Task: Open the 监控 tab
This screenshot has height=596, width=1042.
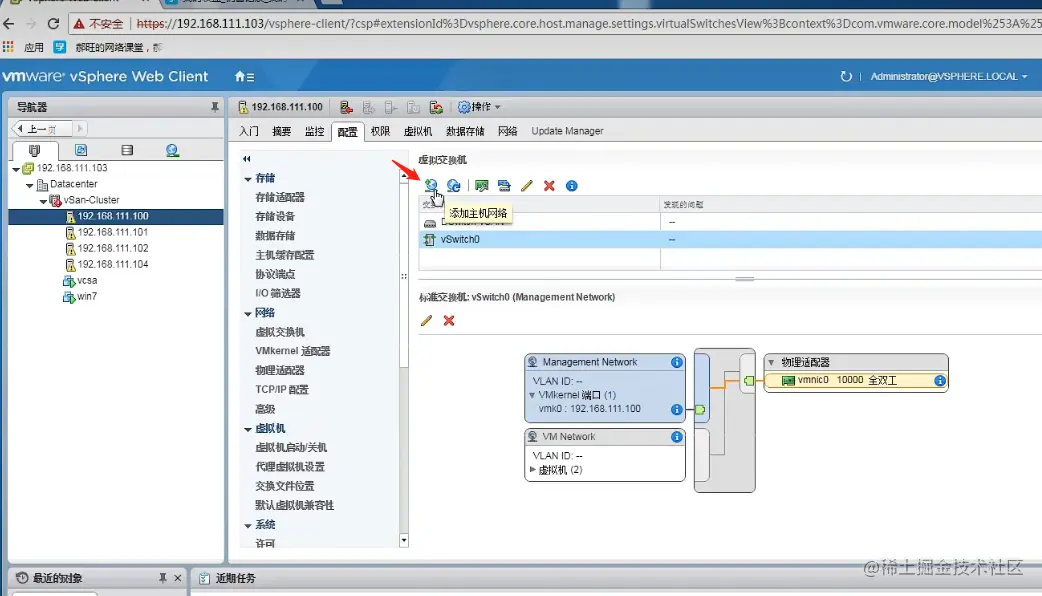Action: 314,131
